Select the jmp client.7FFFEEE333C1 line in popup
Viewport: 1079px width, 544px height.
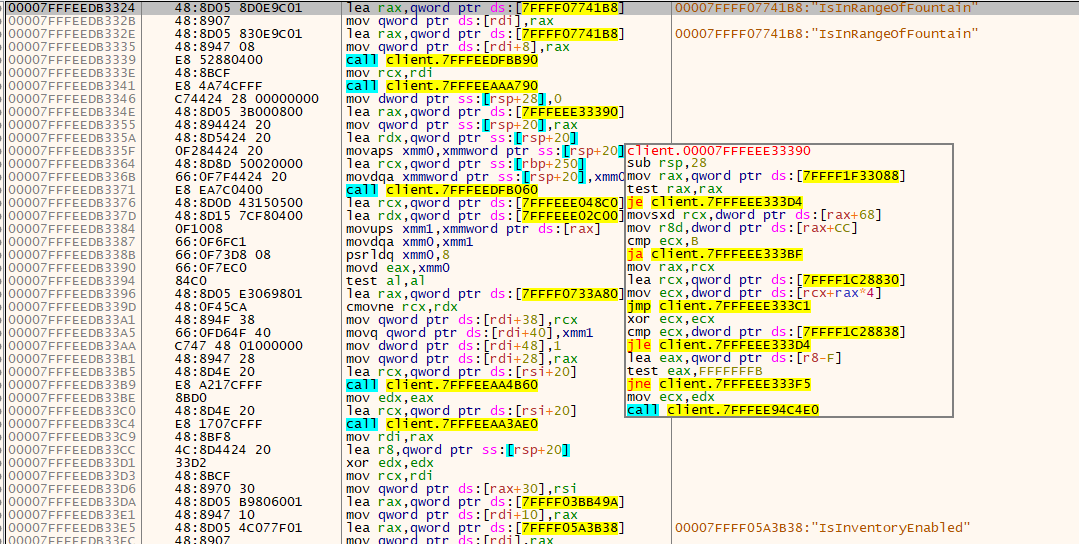pyautogui.click(x=705, y=306)
